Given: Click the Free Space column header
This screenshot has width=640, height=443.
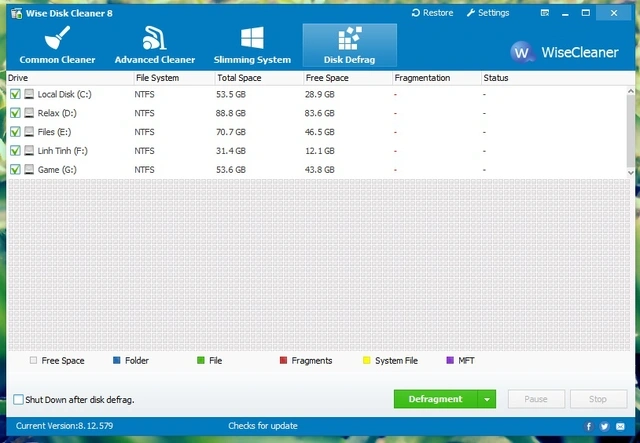Looking at the screenshot, I should (348, 78).
